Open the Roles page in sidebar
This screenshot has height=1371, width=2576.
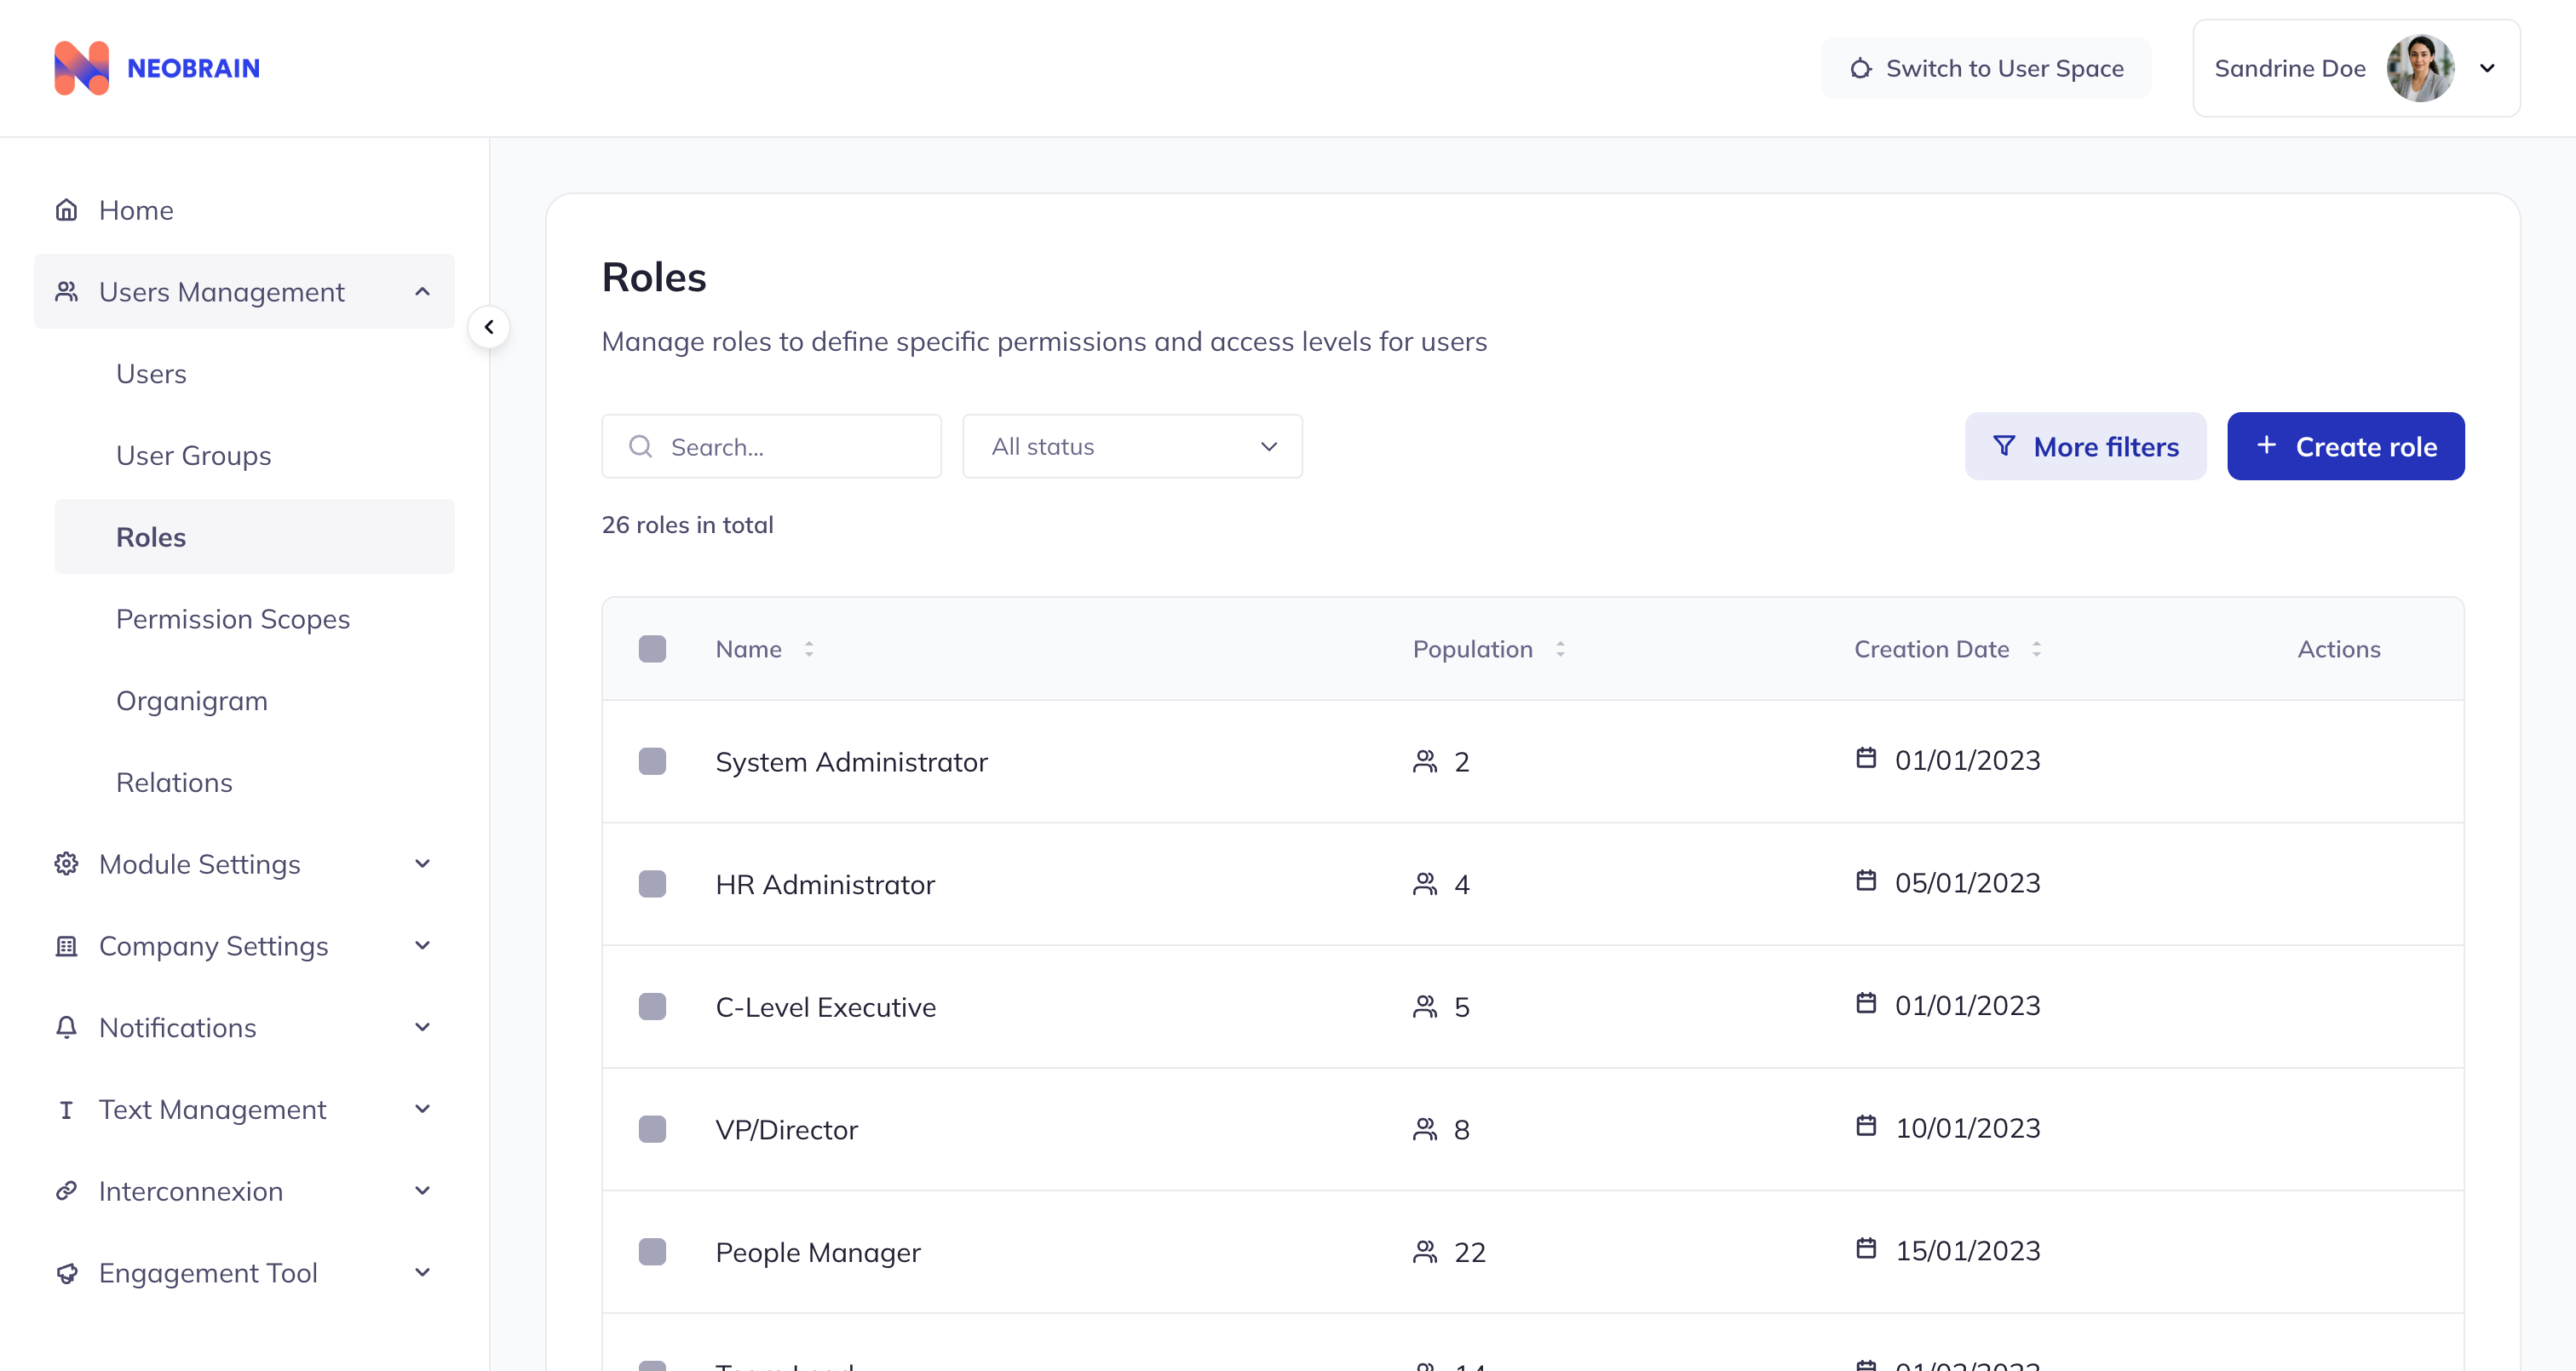[151, 536]
